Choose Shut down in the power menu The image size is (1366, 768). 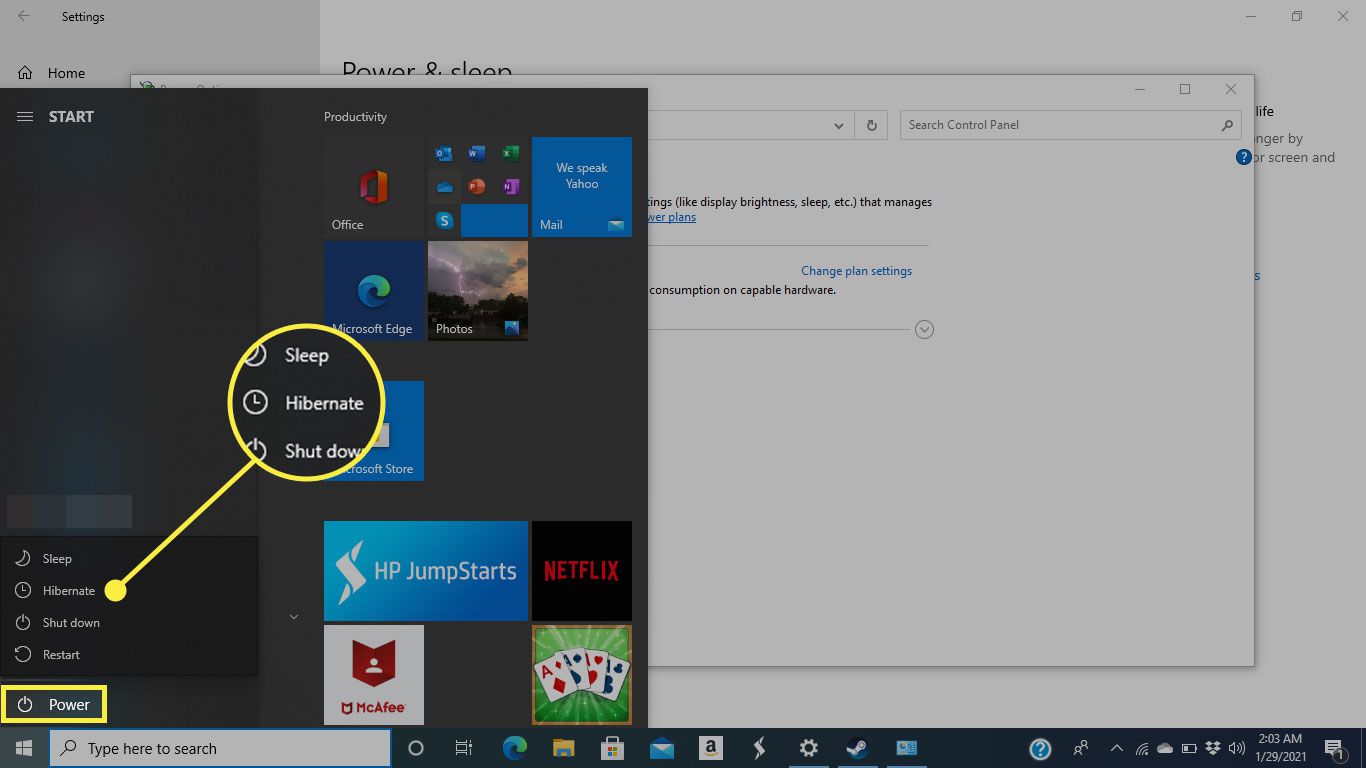tap(129, 623)
